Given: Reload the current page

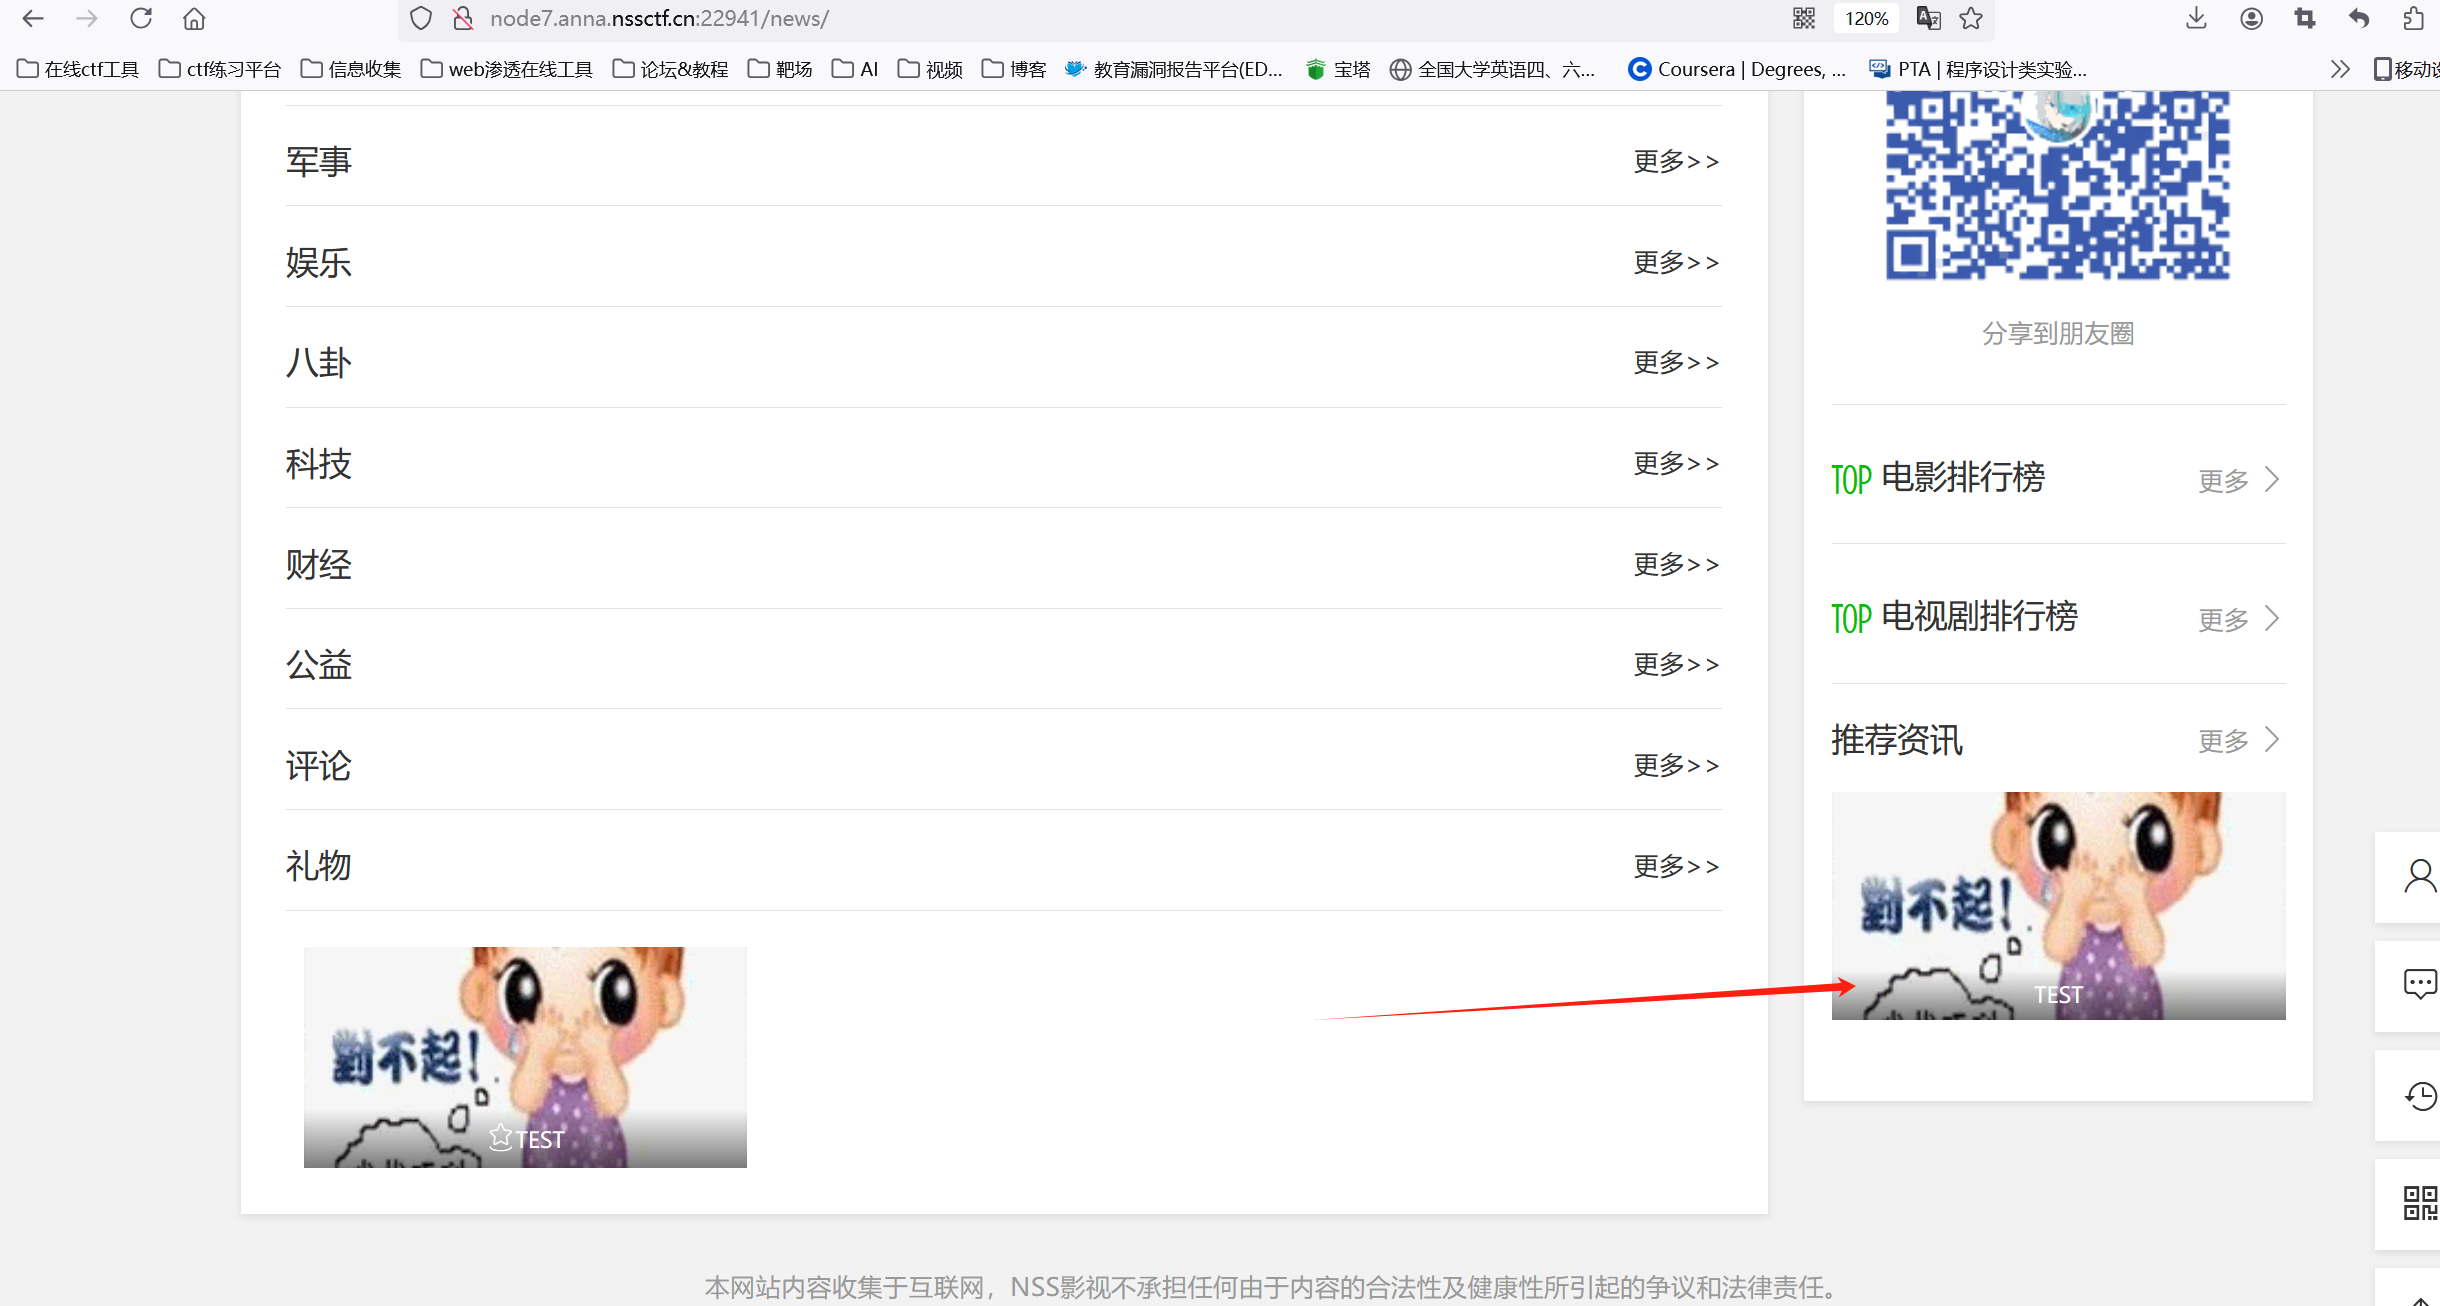Looking at the screenshot, I should (x=141, y=18).
